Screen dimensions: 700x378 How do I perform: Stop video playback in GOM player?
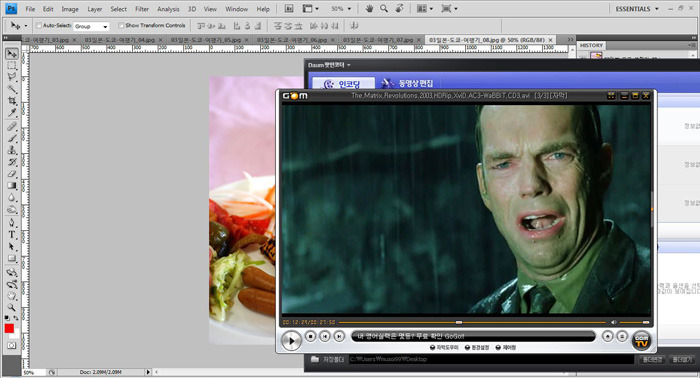click(x=311, y=336)
